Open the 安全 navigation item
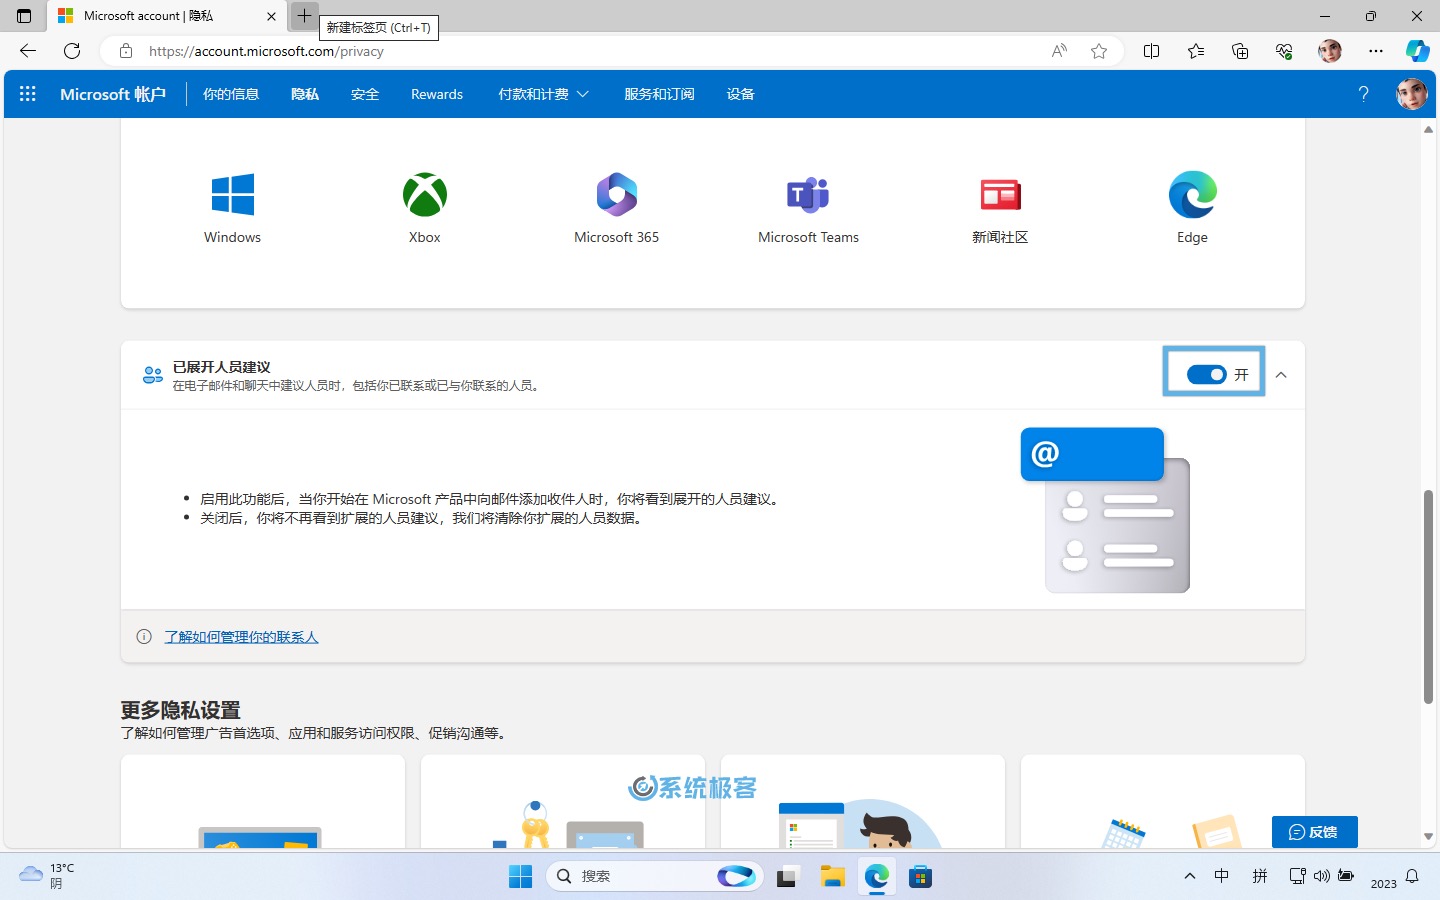 point(365,94)
